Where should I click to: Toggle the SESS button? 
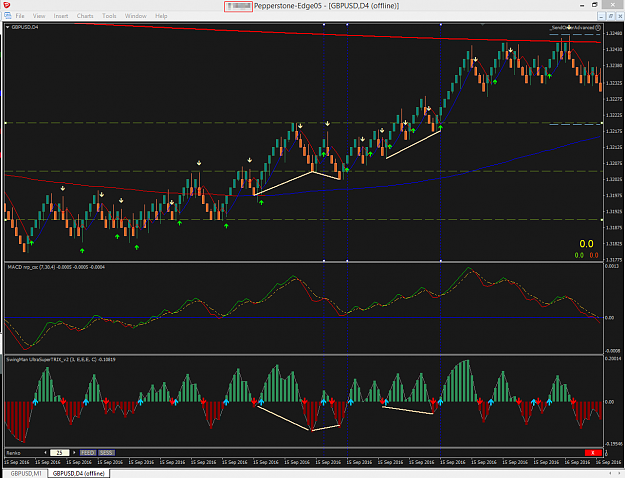click(x=106, y=452)
